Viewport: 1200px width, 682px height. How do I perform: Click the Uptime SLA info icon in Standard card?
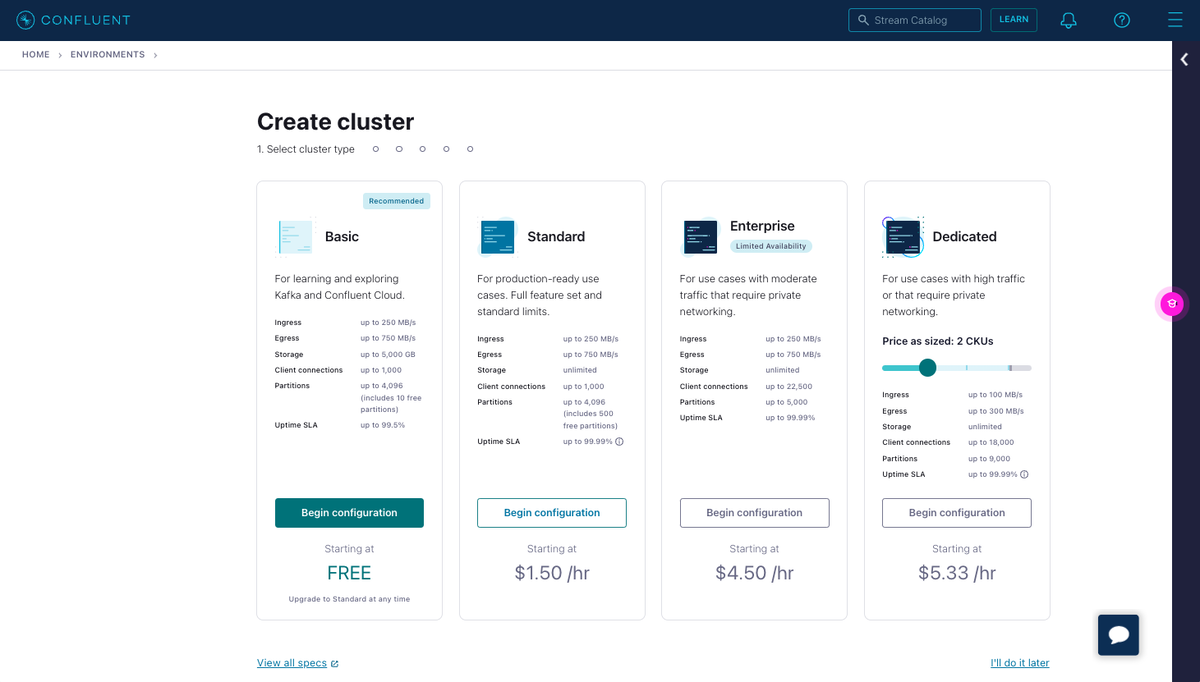tap(619, 442)
